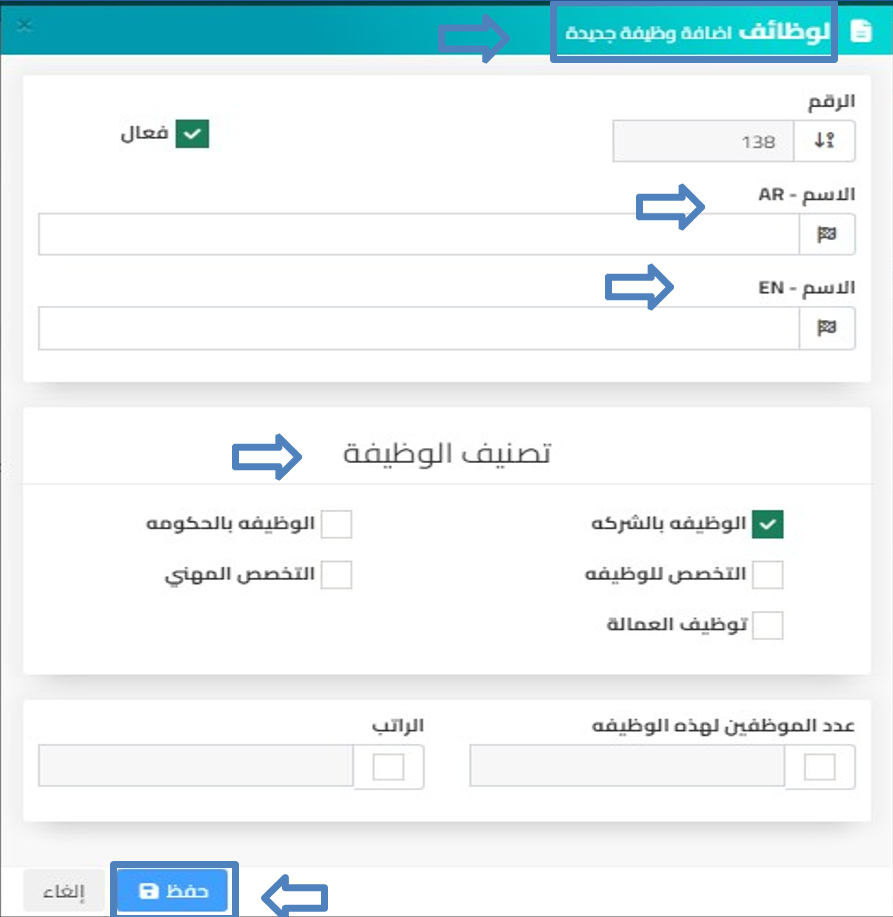Image resolution: width=893 pixels, height=917 pixels.
Task: Click the floppy disk save icon
Action: point(149,891)
